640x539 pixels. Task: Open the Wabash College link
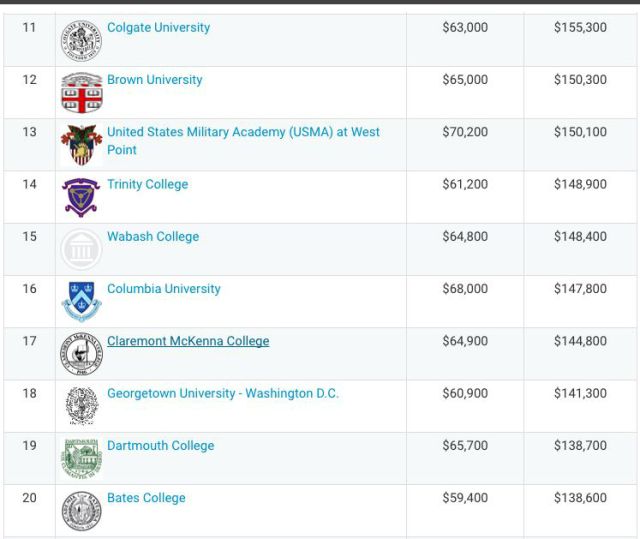153,237
